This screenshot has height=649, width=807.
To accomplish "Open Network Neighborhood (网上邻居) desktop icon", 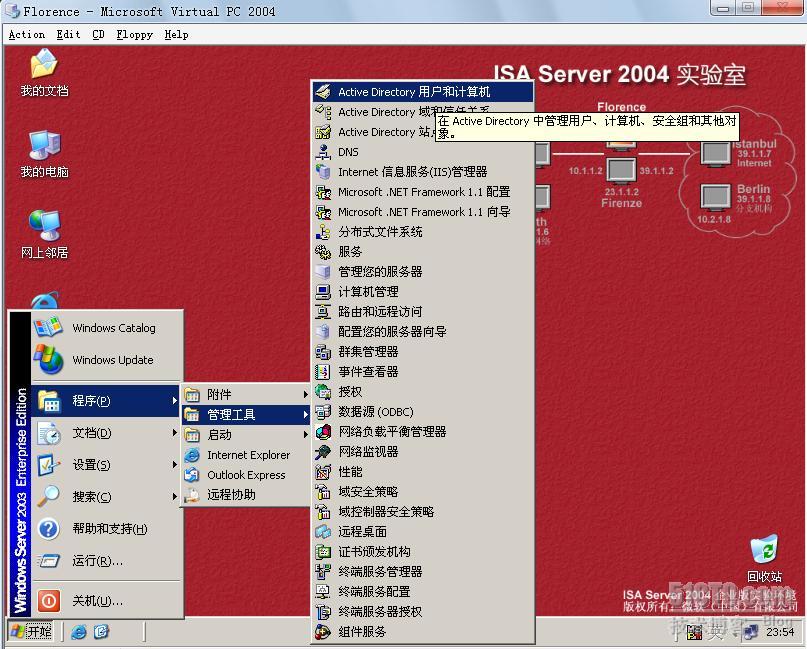I will click(44, 234).
